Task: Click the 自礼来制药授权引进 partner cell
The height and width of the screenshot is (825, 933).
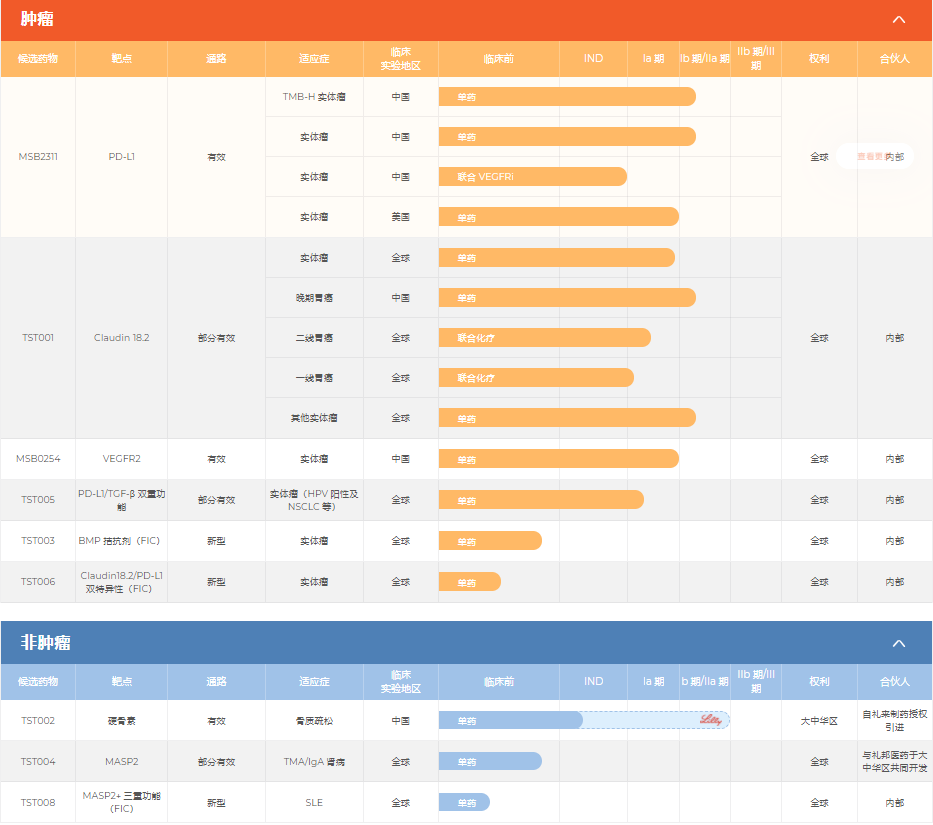Action: pyautogui.click(x=894, y=720)
